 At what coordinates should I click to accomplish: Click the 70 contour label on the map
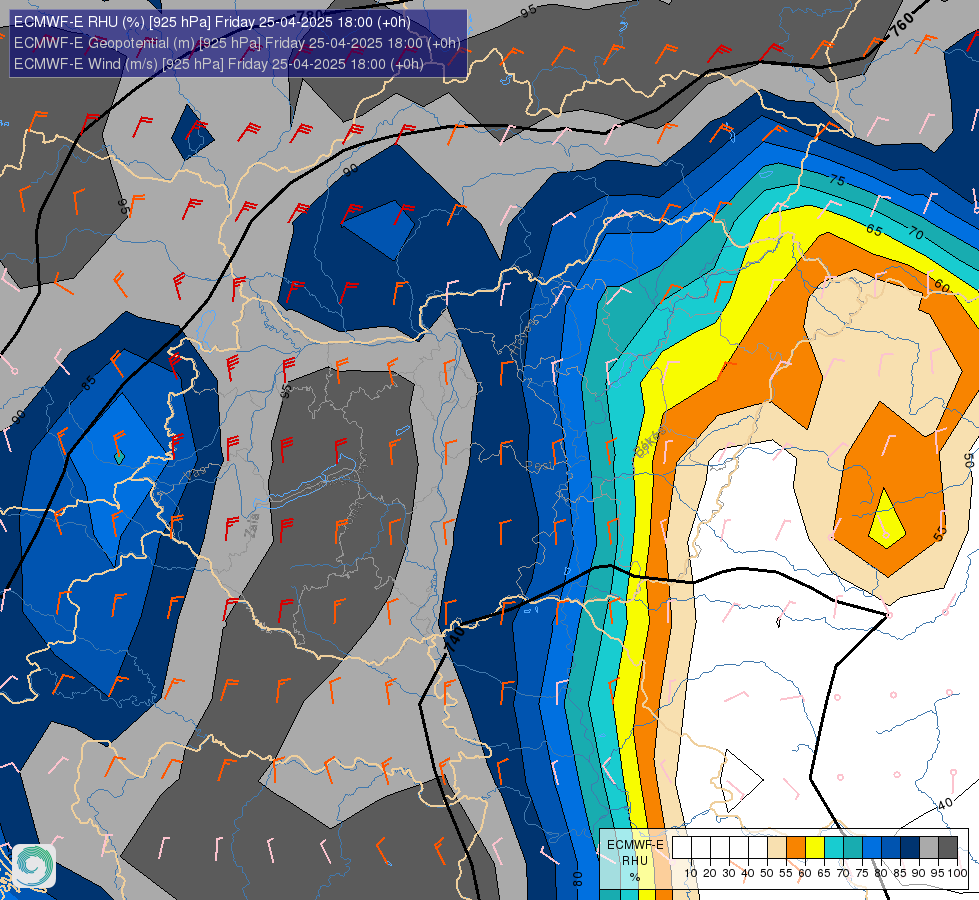pyautogui.click(x=916, y=234)
